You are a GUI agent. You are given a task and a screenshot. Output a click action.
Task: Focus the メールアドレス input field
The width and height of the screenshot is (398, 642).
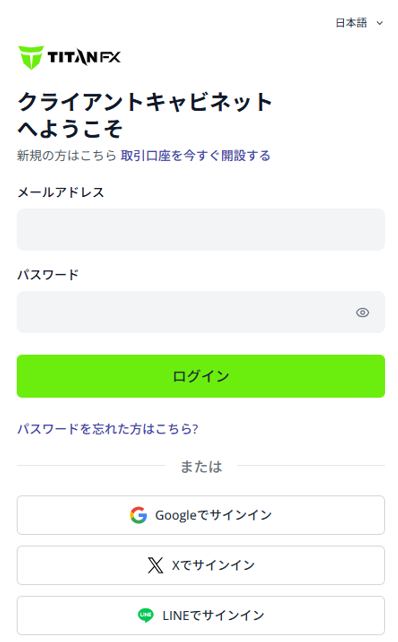click(x=201, y=230)
